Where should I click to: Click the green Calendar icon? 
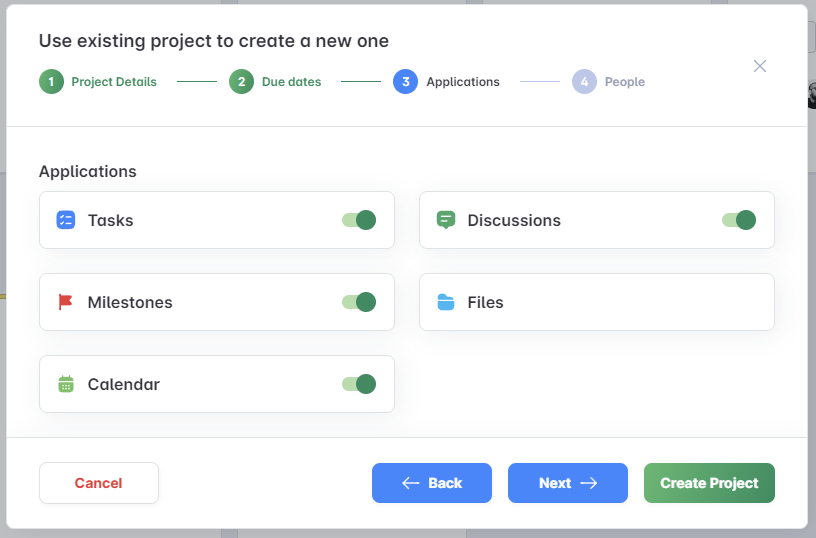tap(66, 384)
